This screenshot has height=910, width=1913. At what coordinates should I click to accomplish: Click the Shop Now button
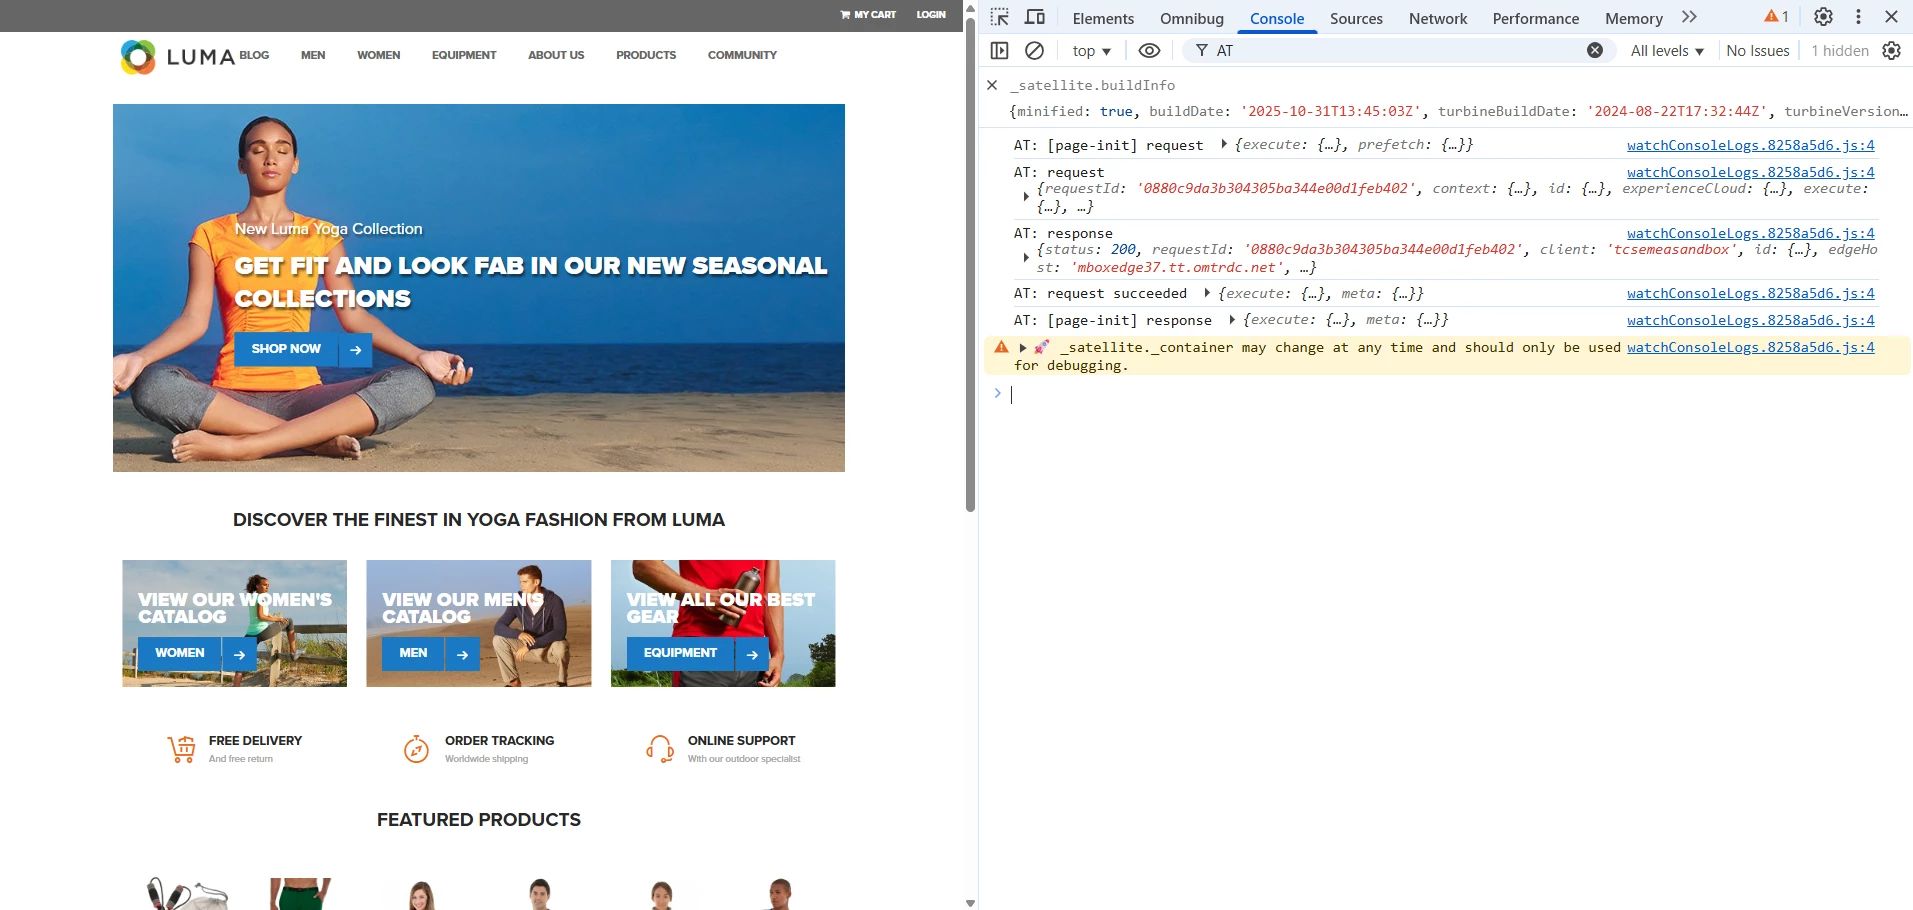coord(286,350)
